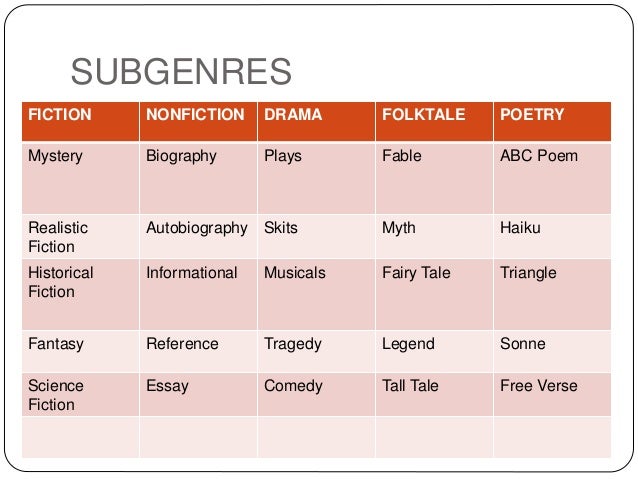Click the Tragedy table cell
This screenshot has width=638, height=479.
(292, 344)
